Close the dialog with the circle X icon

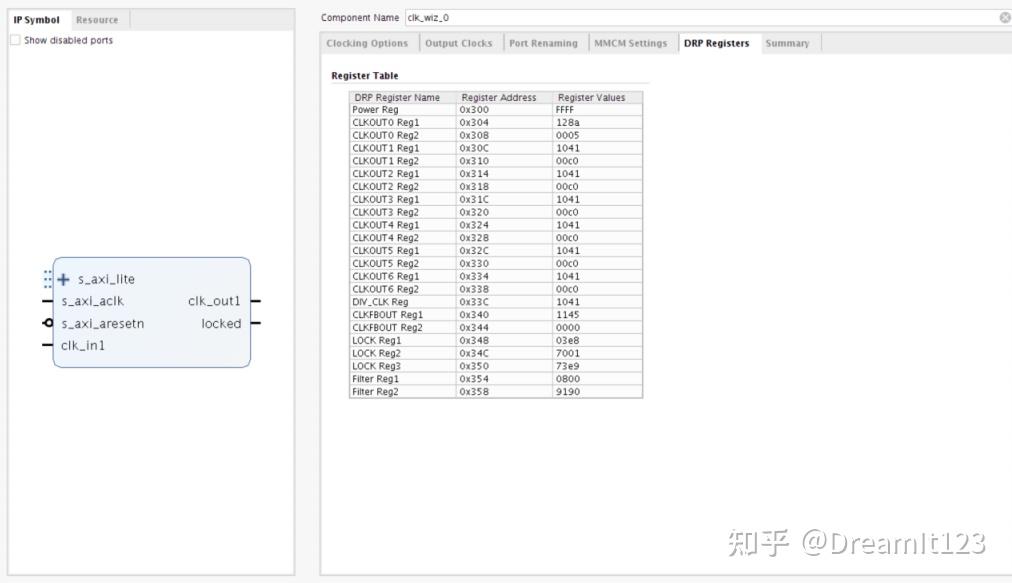click(1003, 17)
